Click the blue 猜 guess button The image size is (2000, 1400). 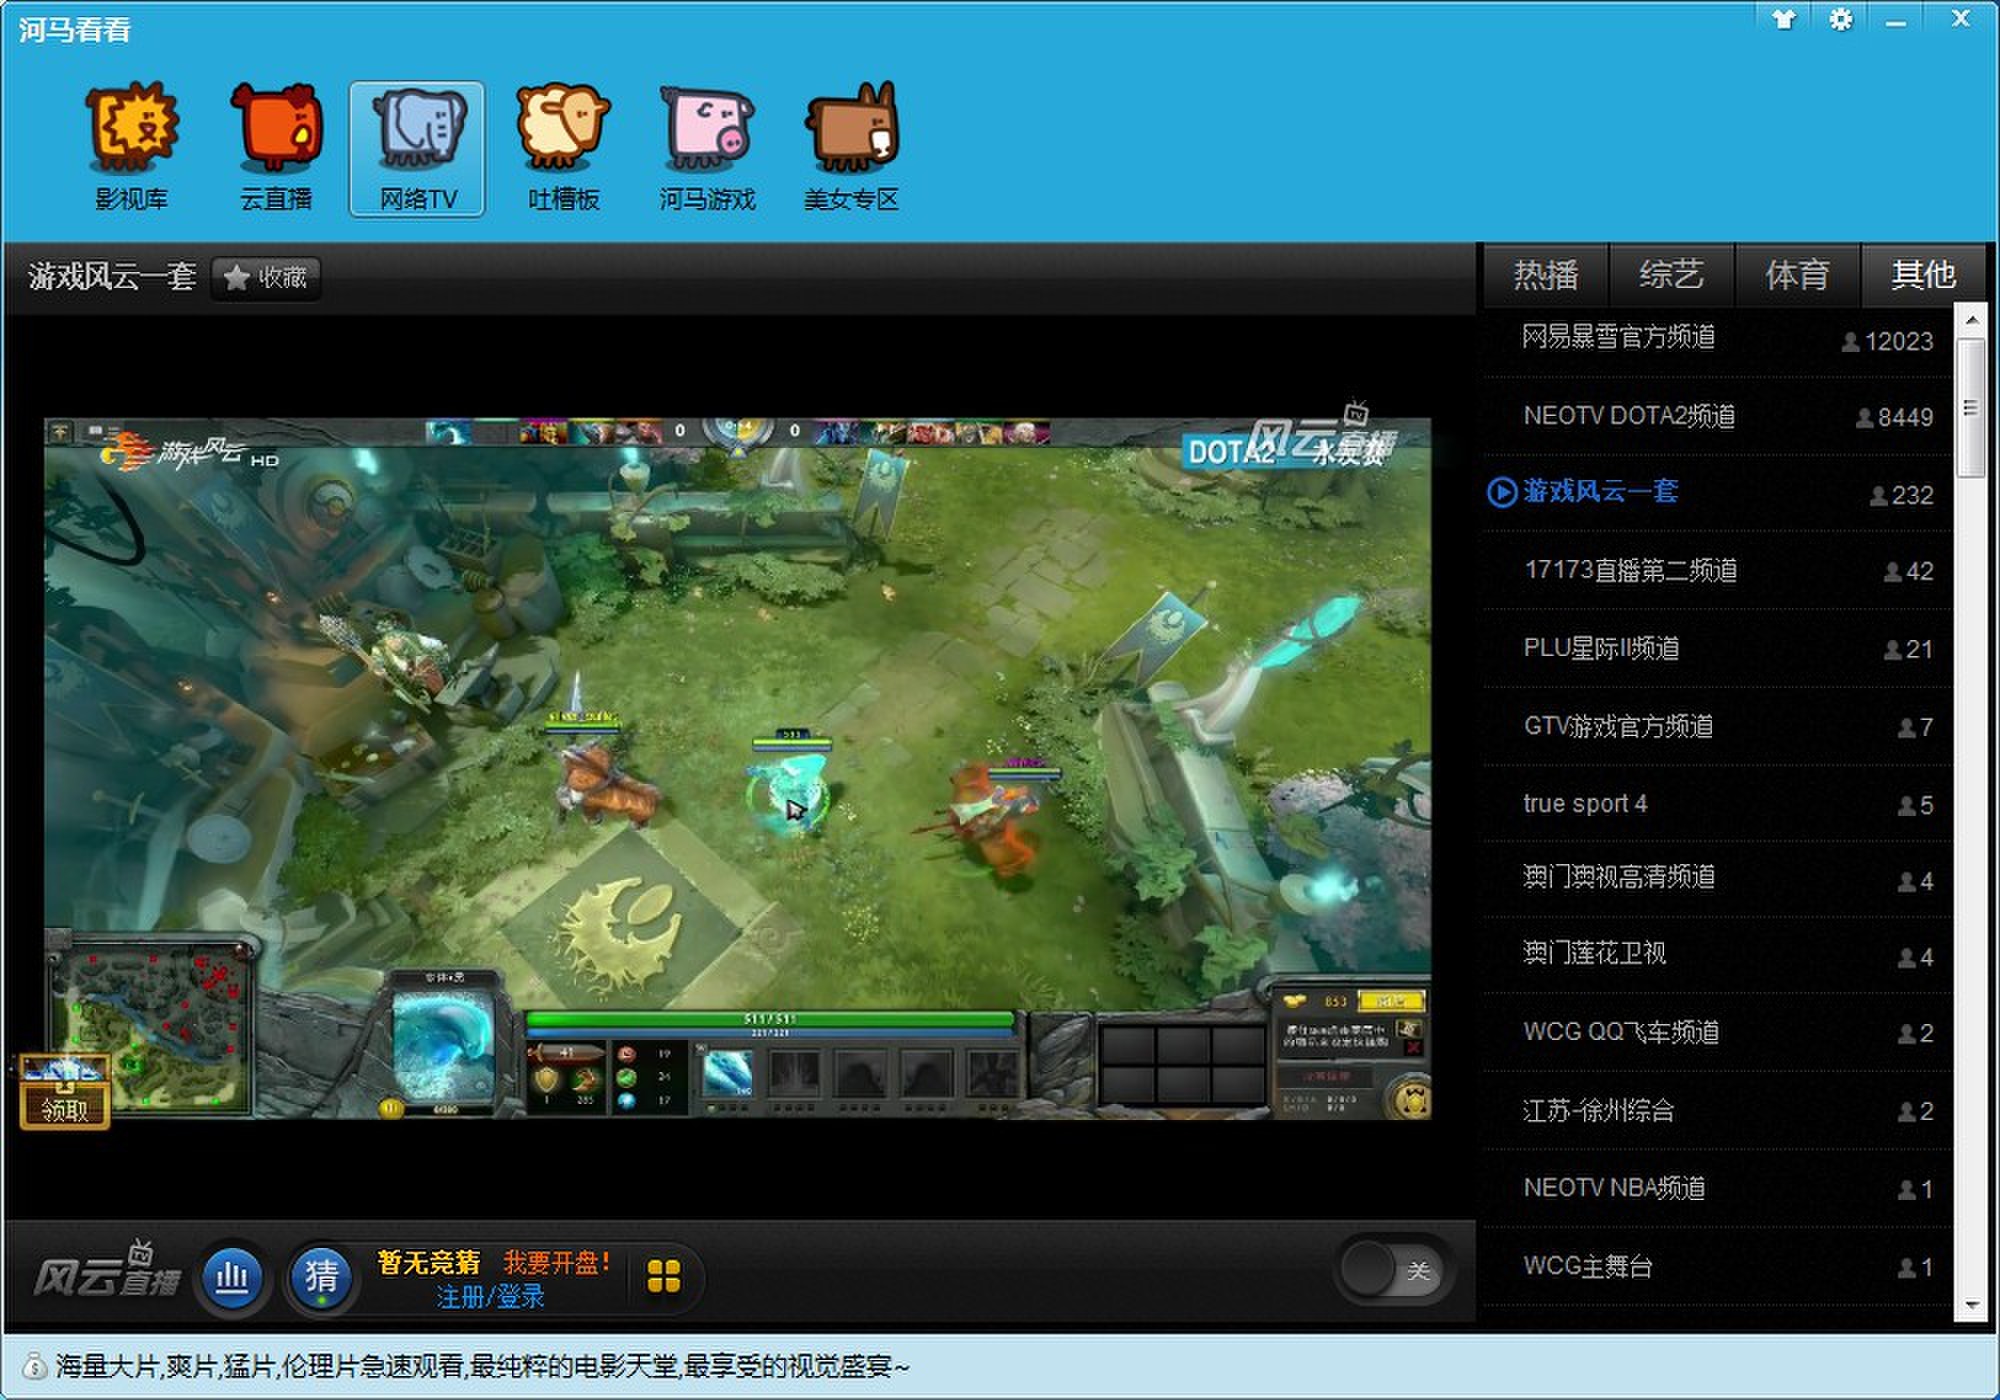tap(320, 1277)
